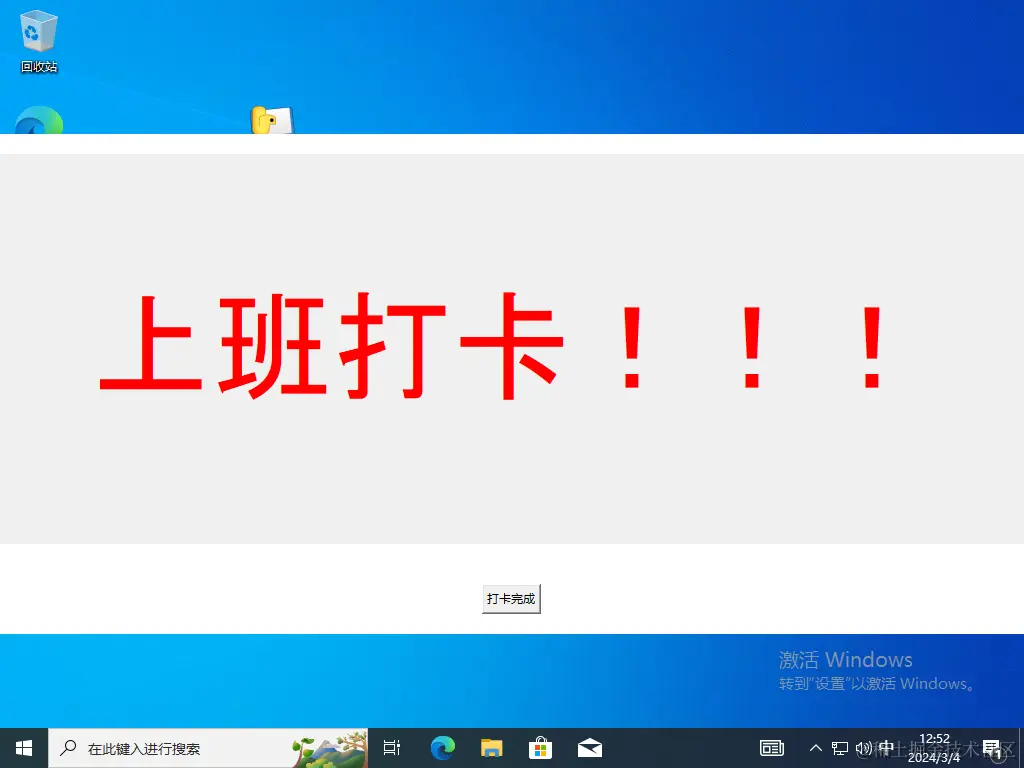Focus the taskbar search box 在此键入进行搜索
Screen dimensions: 1024x768
(x=208, y=748)
